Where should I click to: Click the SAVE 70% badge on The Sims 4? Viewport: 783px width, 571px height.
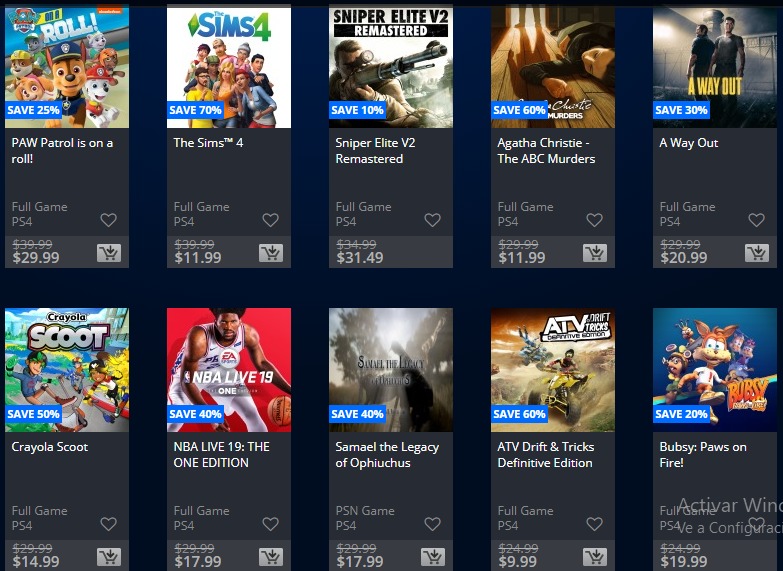pos(195,110)
